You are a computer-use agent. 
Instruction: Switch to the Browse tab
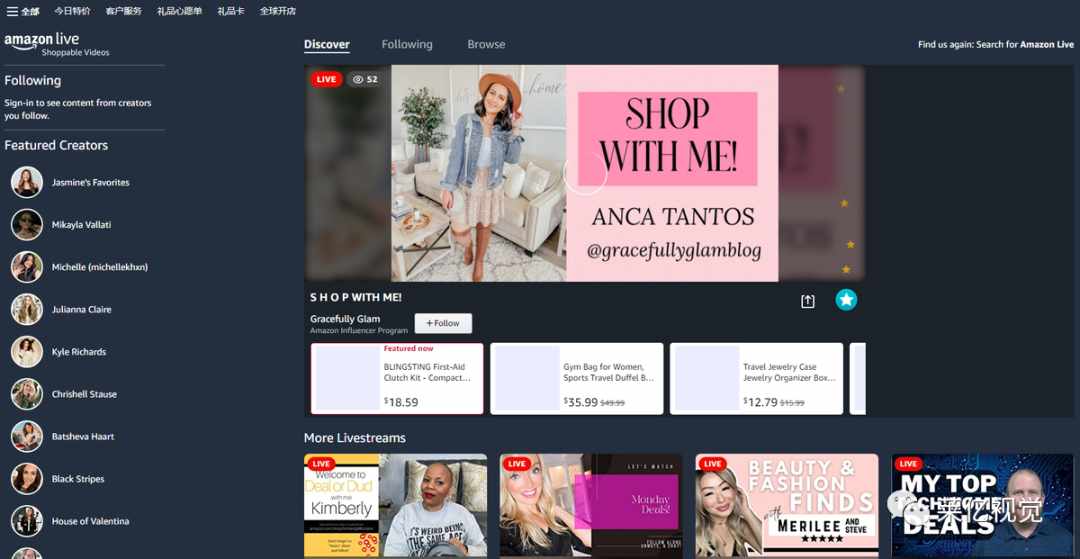tap(486, 44)
